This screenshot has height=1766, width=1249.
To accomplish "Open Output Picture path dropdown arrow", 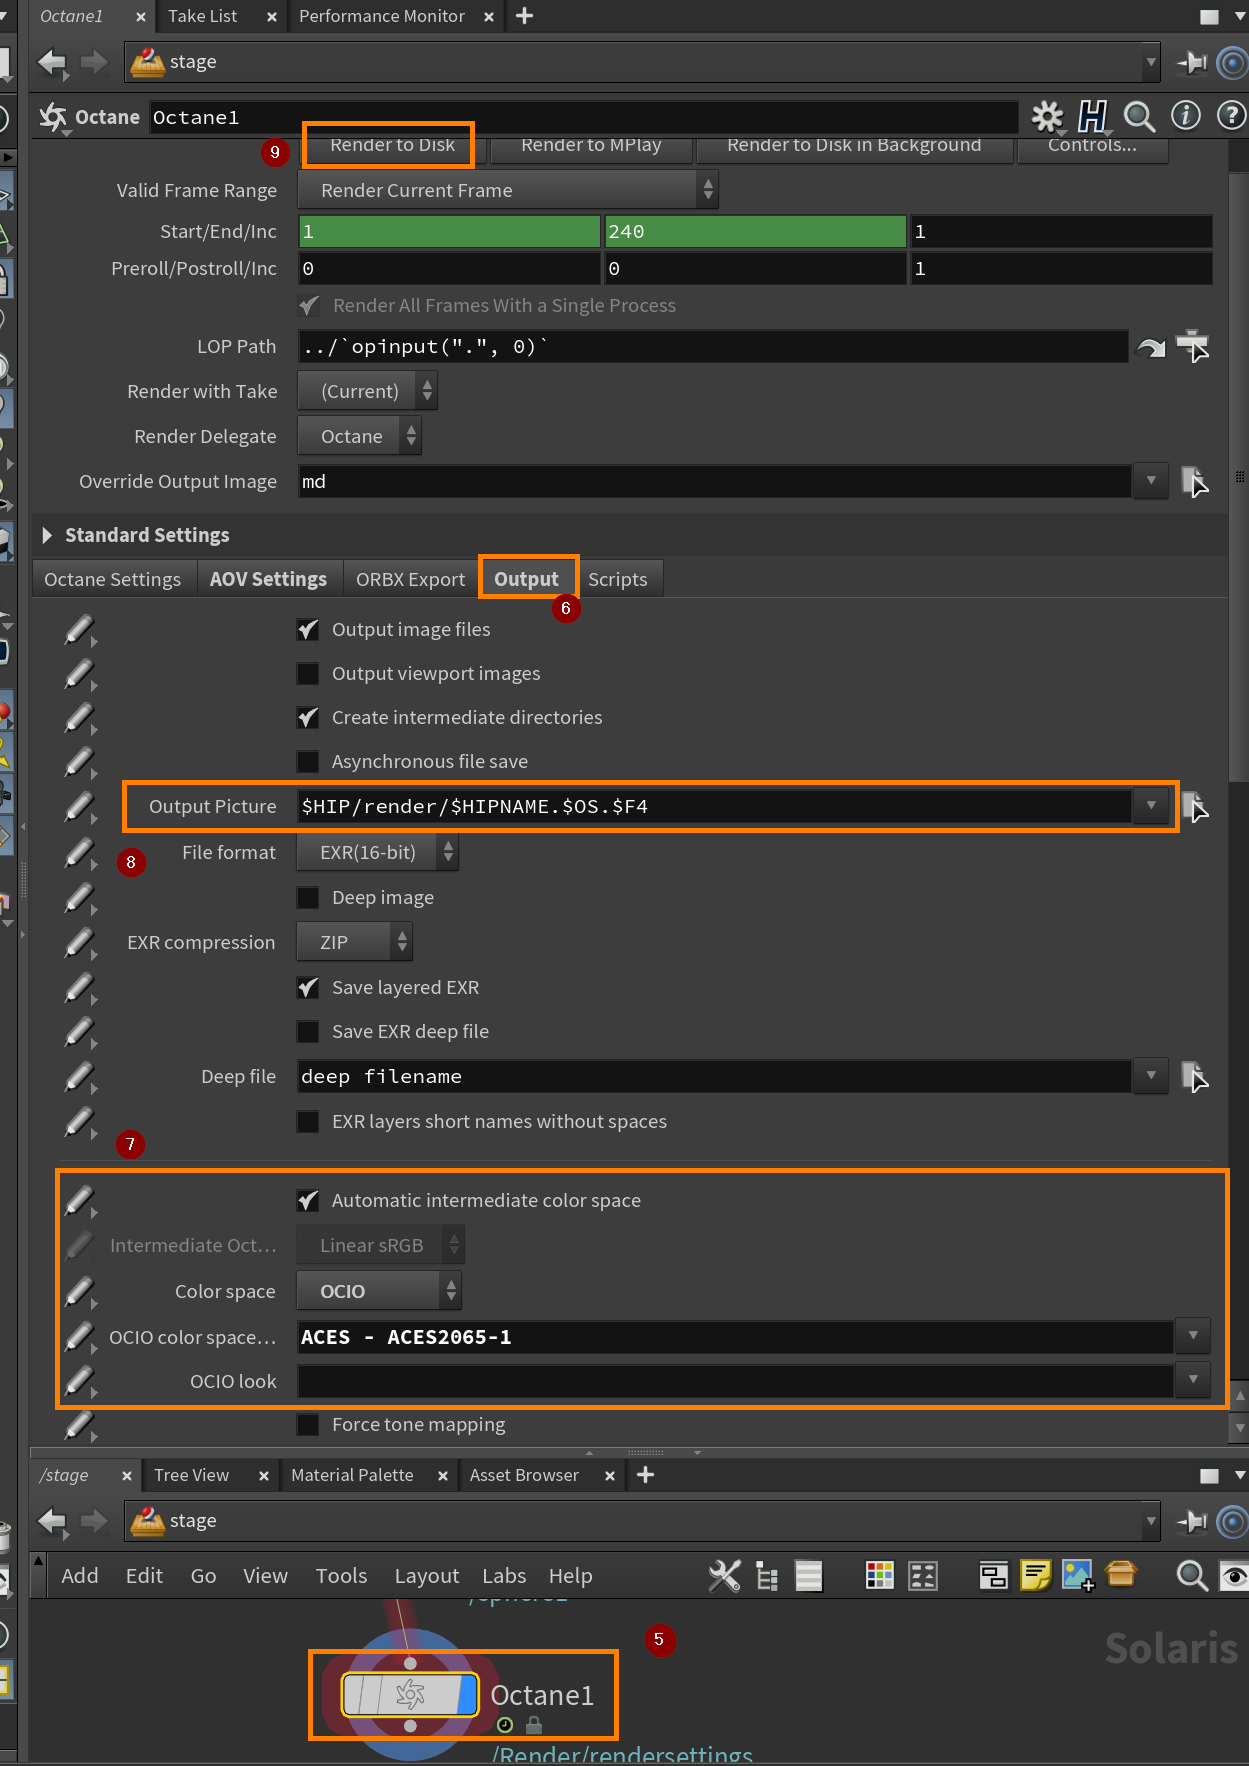I will (1151, 806).
